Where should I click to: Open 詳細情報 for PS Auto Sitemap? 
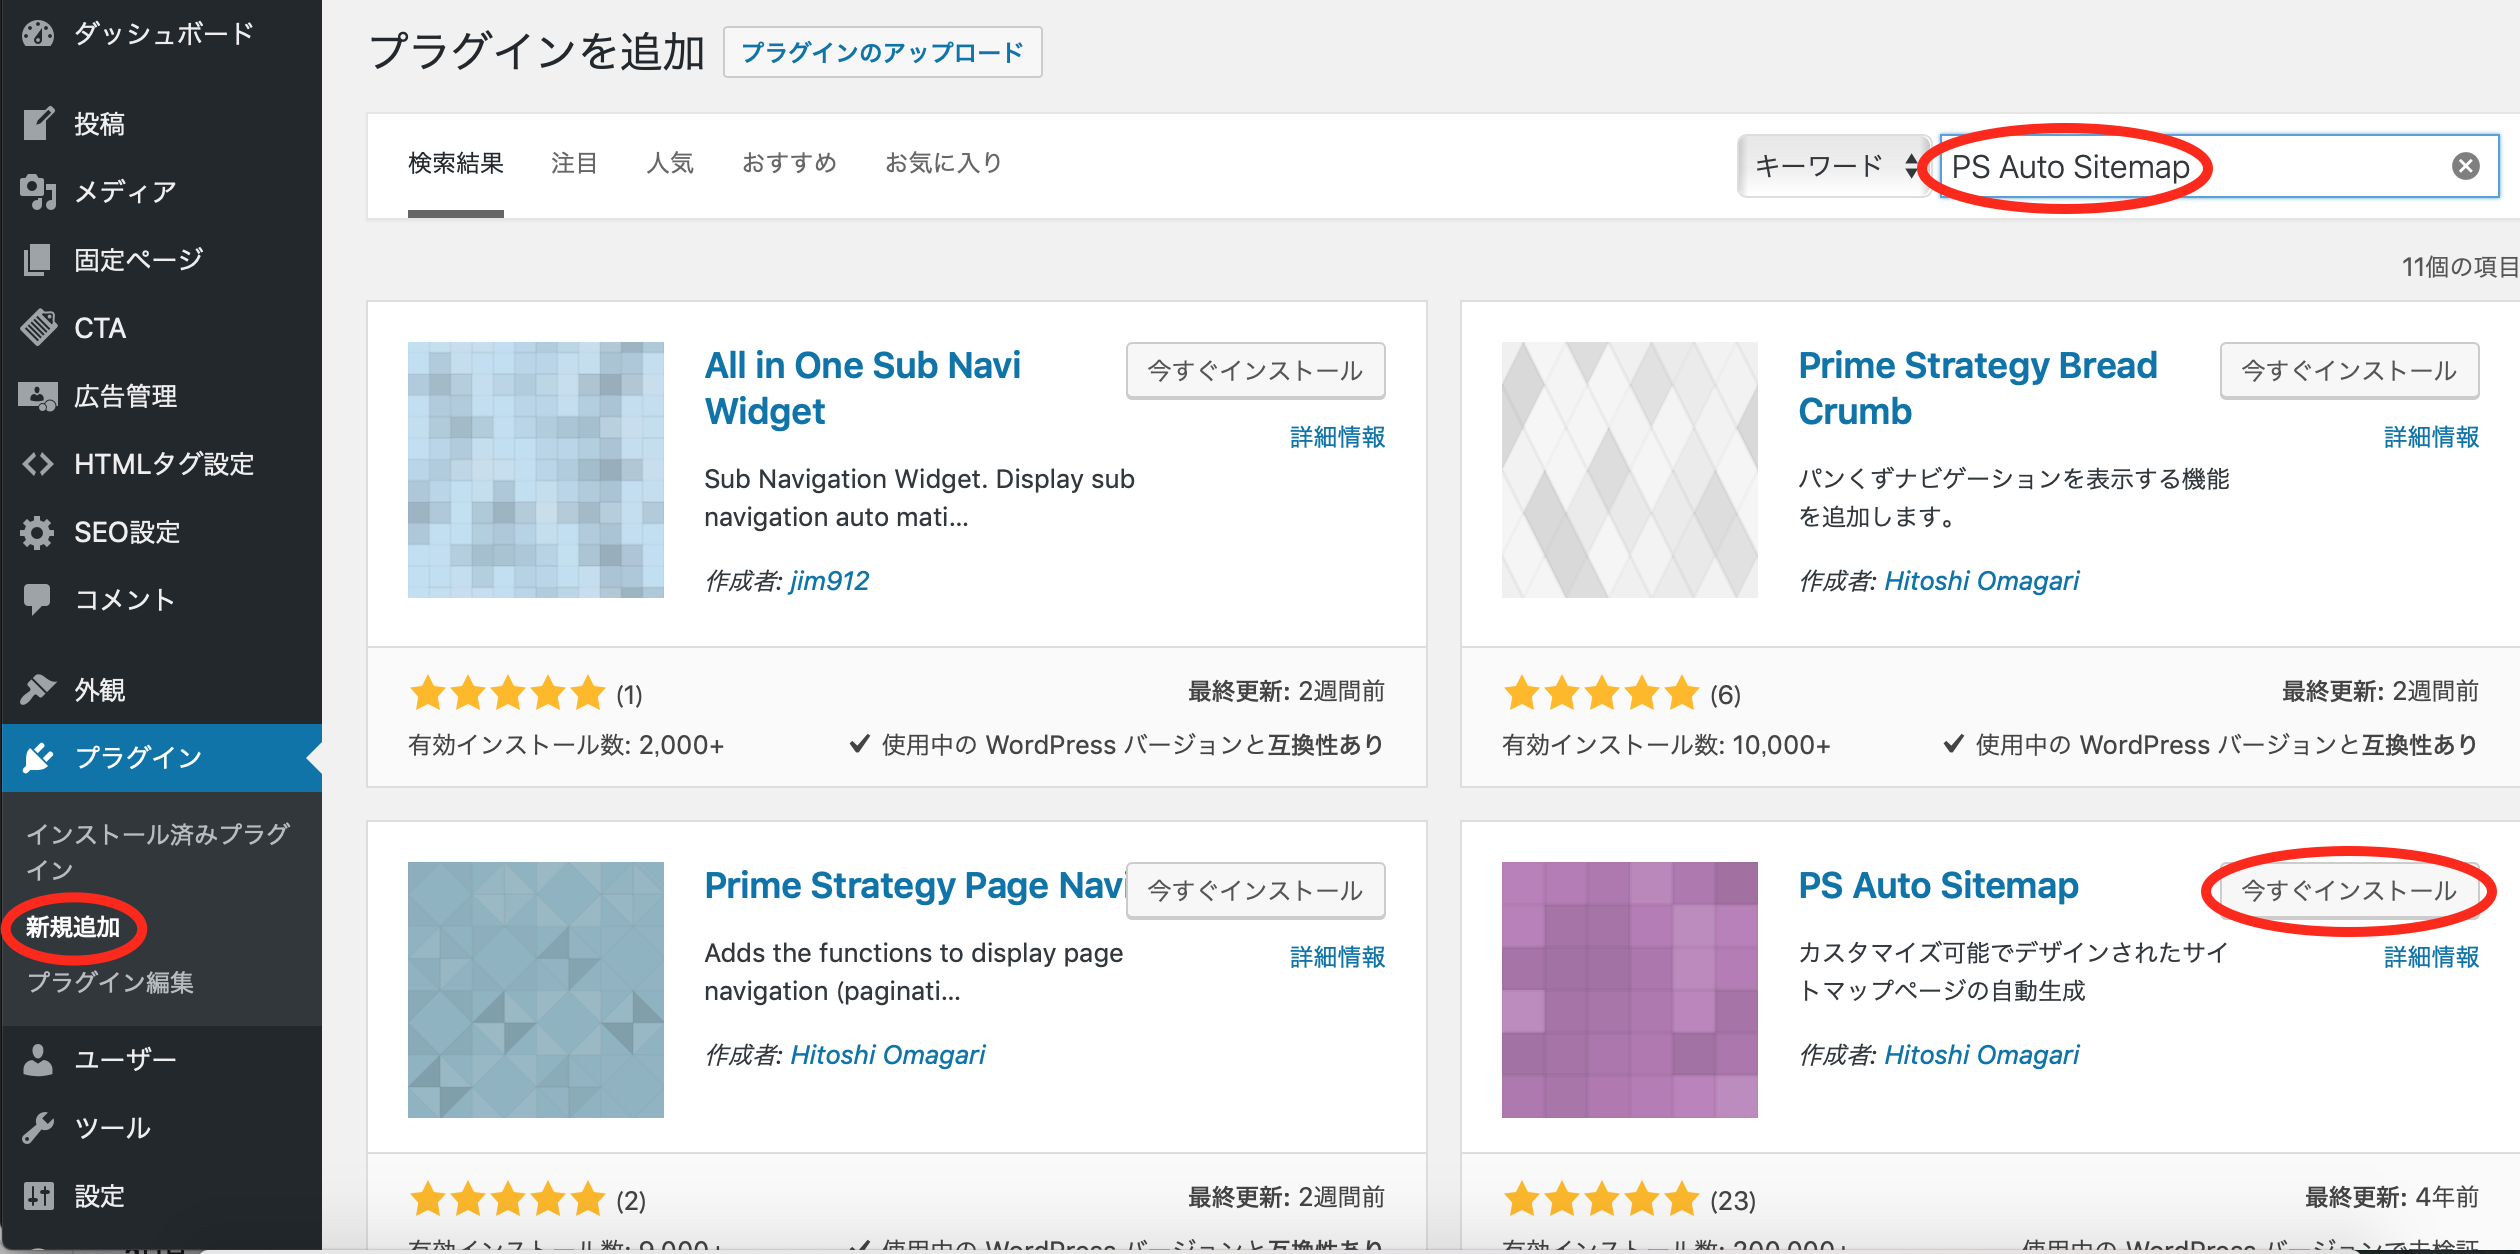tap(2432, 957)
